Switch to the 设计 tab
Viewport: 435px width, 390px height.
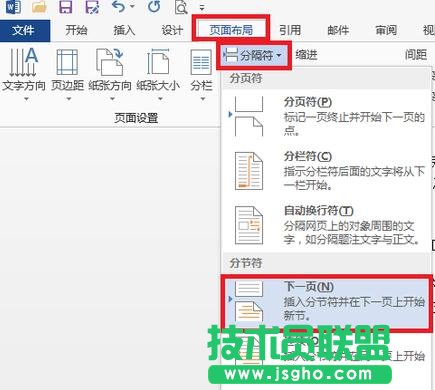click(172, 30)
